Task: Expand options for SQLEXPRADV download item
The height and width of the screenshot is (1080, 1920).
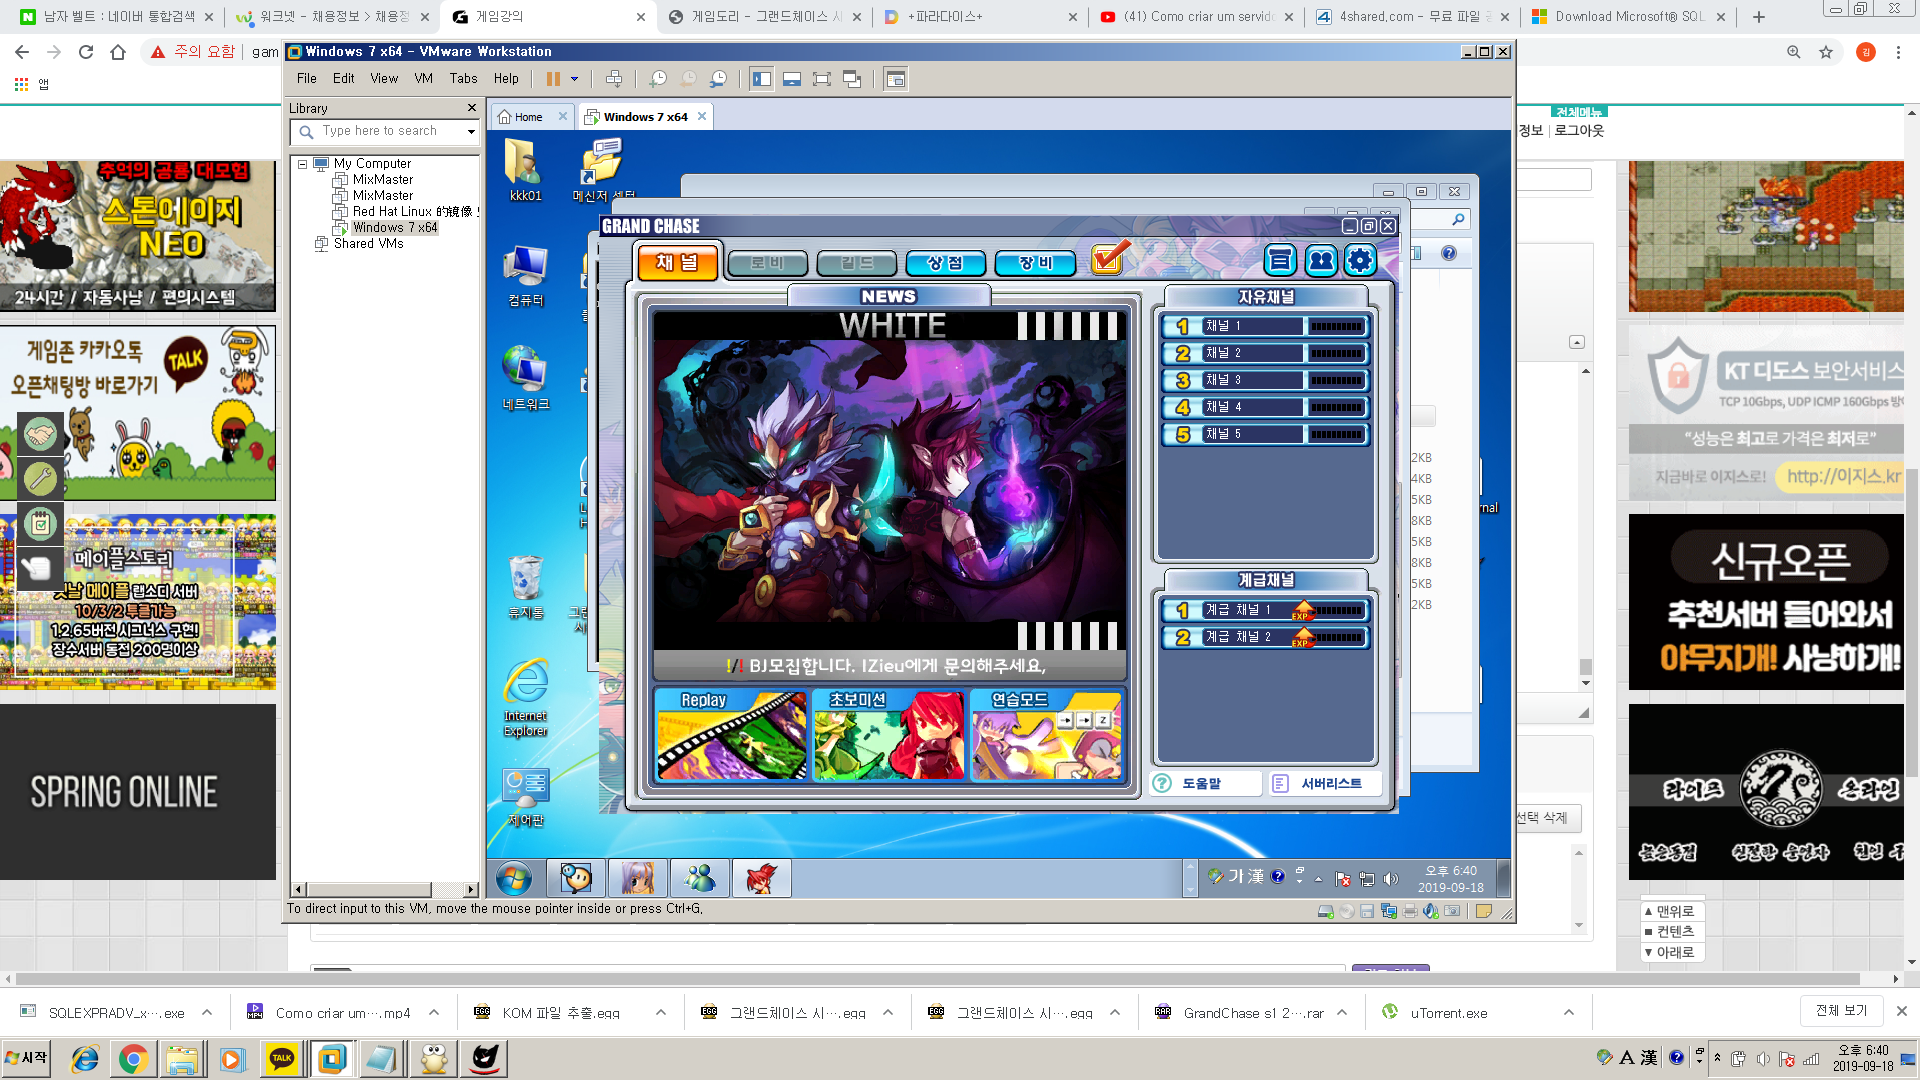Action: click(x=207, y=1012)
